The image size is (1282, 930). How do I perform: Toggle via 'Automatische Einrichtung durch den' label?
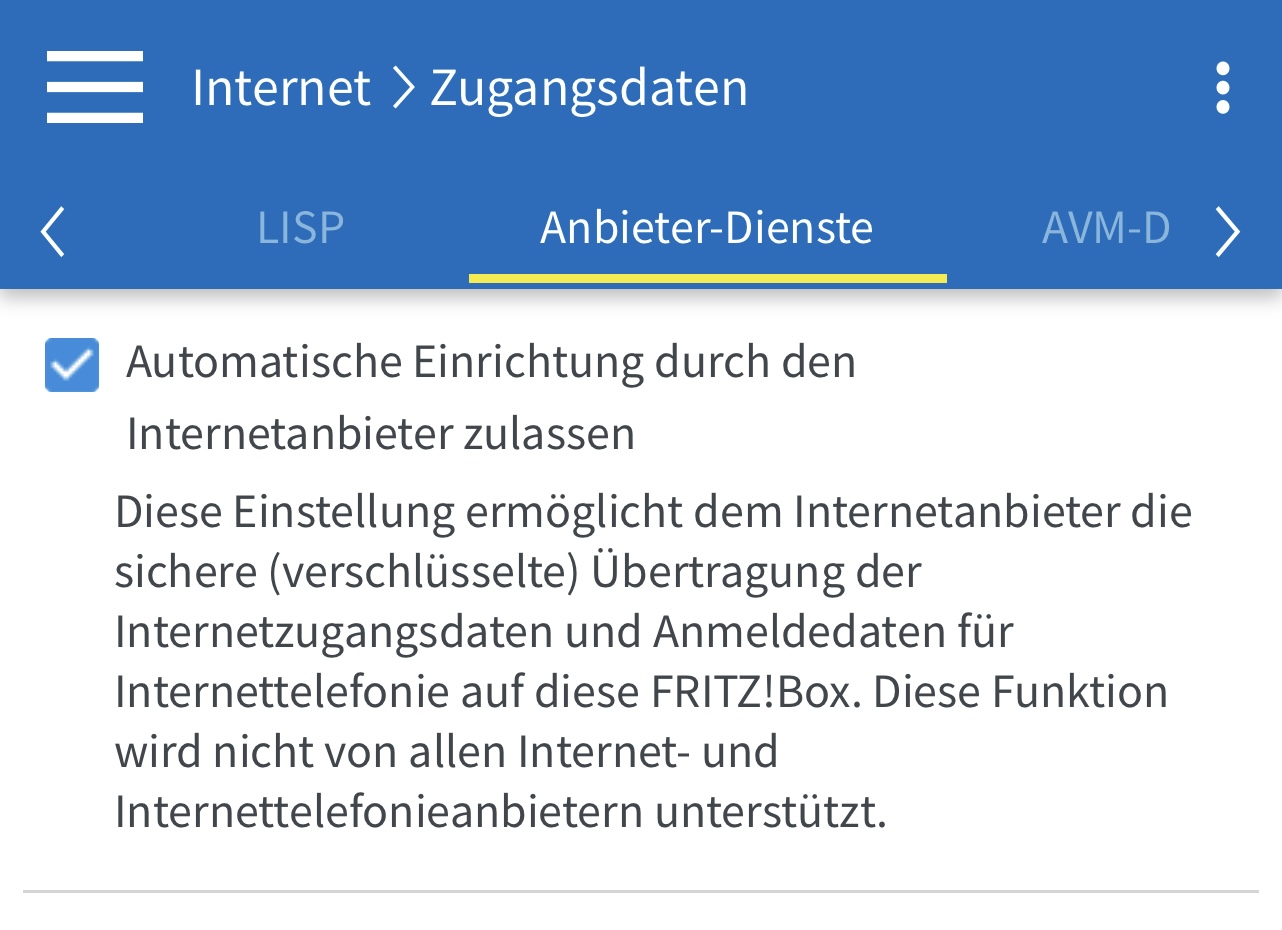pos(490,362)
